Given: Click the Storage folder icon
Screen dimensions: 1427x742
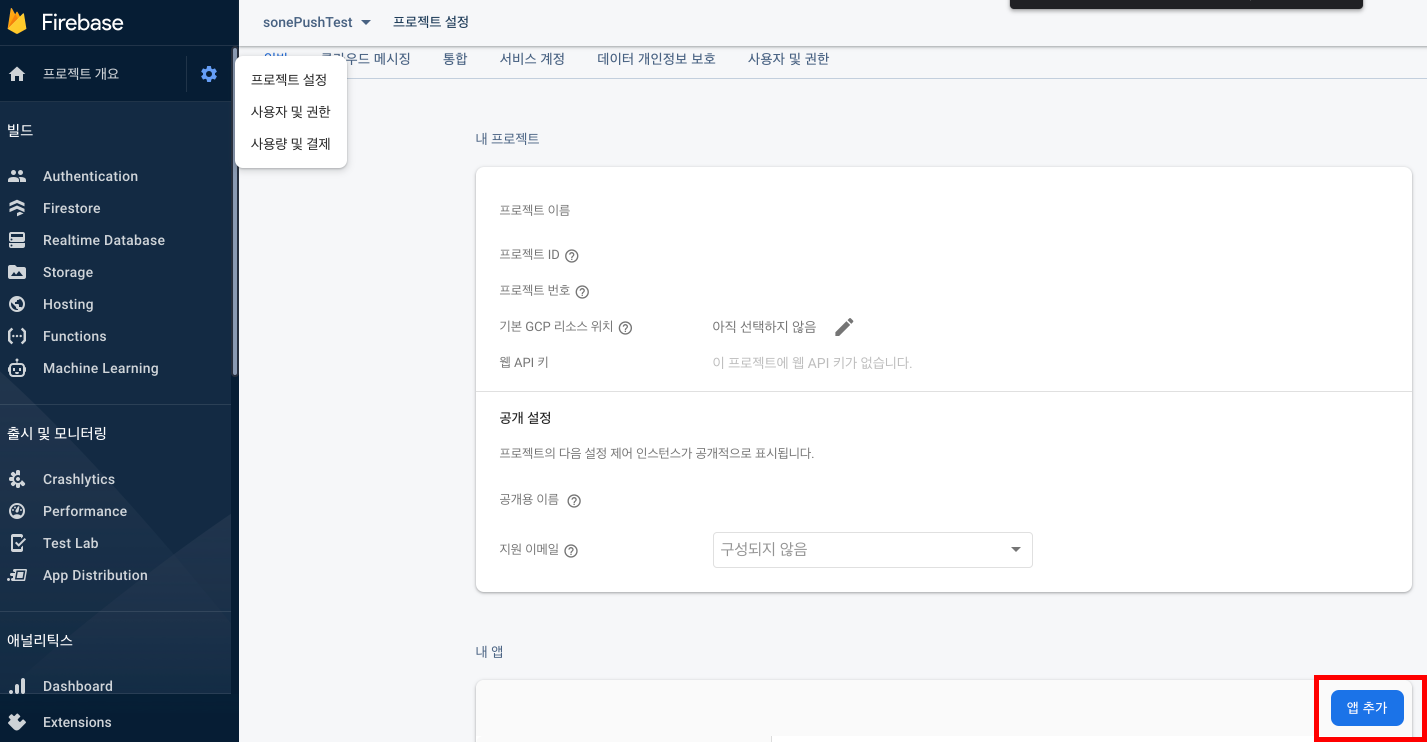Looking at the screenshot, I should point(17,272).
